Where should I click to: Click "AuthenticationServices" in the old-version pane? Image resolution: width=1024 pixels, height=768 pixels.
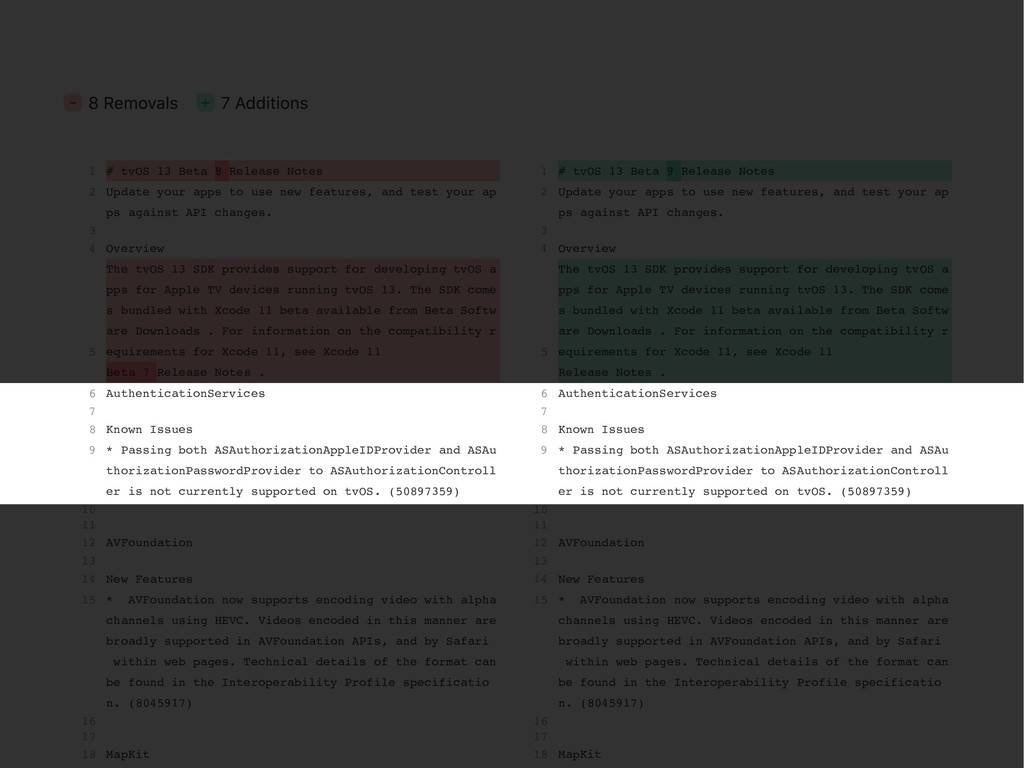(185, 393)
